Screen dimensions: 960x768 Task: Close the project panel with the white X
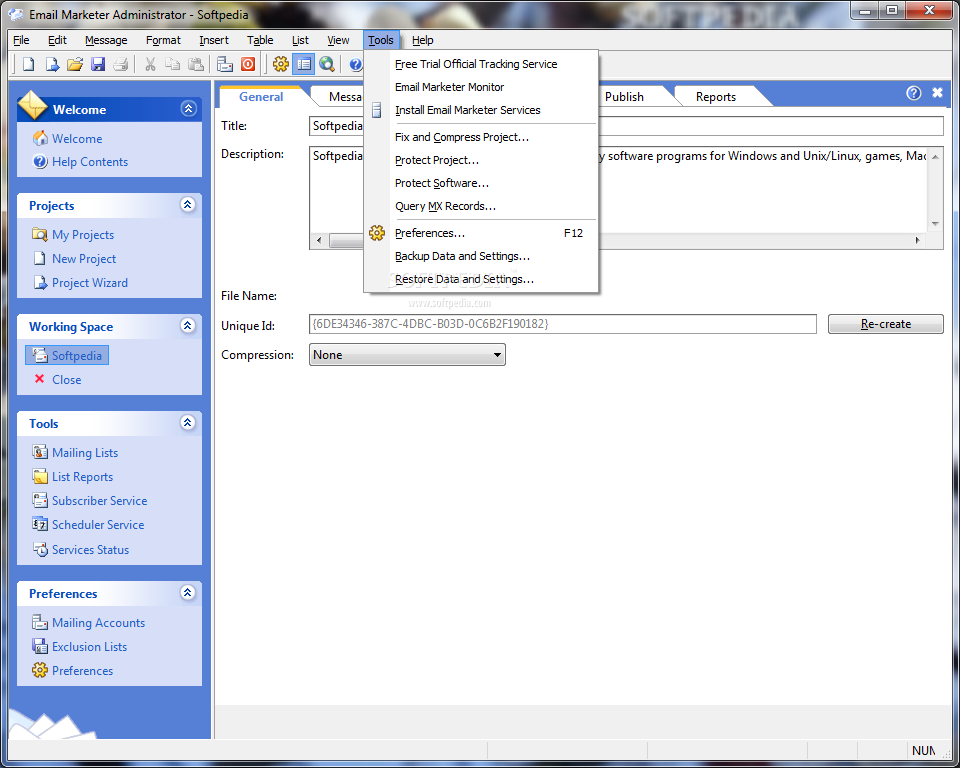point(937,92)
